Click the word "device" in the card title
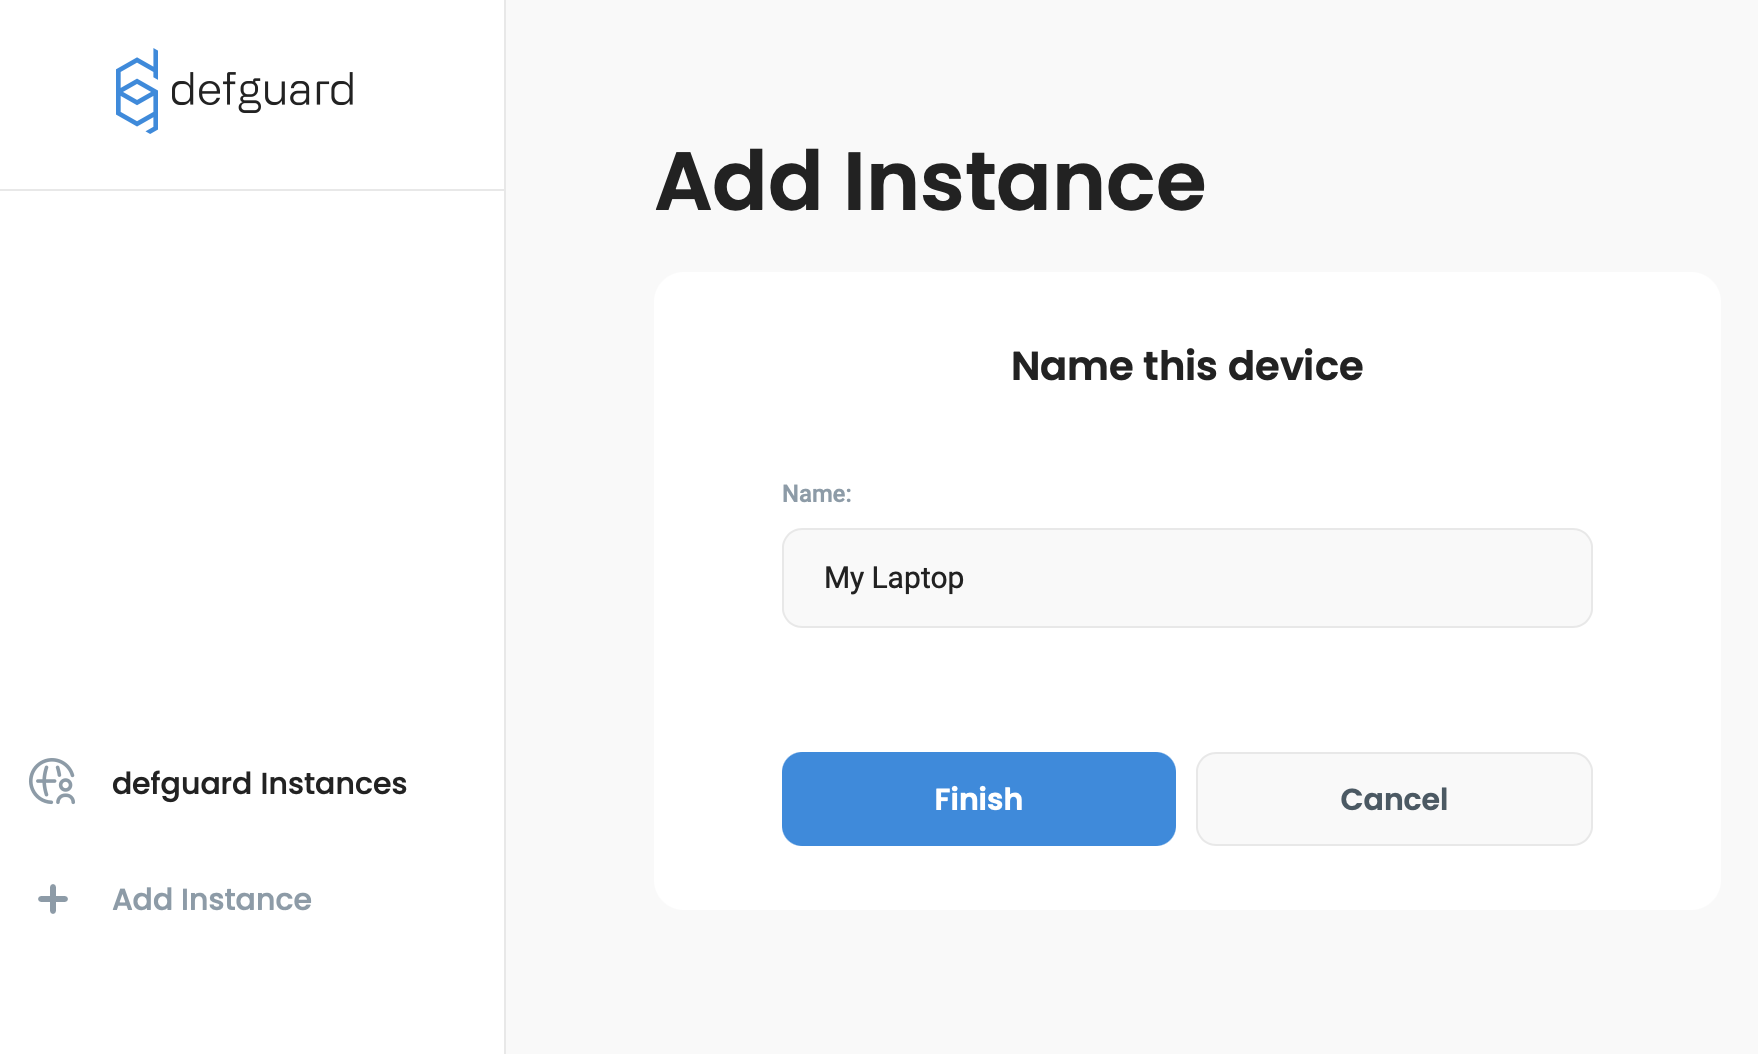1758x1054 pixels. click(1295, 366)
